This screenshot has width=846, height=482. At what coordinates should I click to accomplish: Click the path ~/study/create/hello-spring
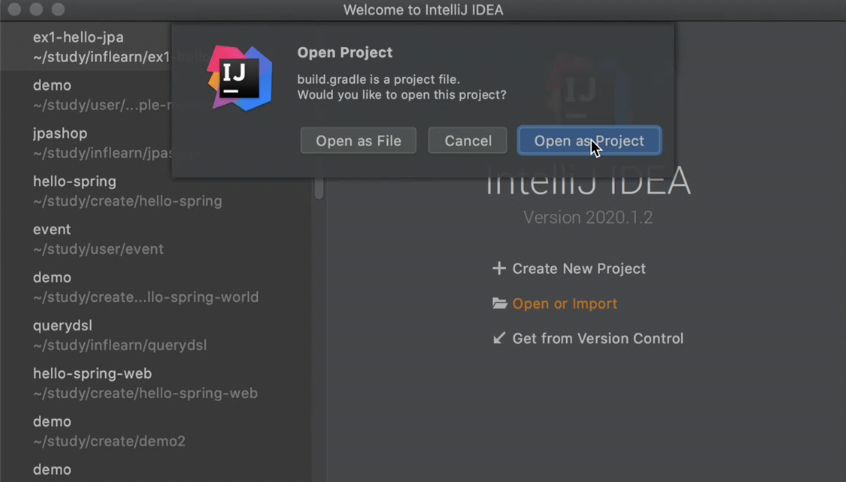click(127, 201)
